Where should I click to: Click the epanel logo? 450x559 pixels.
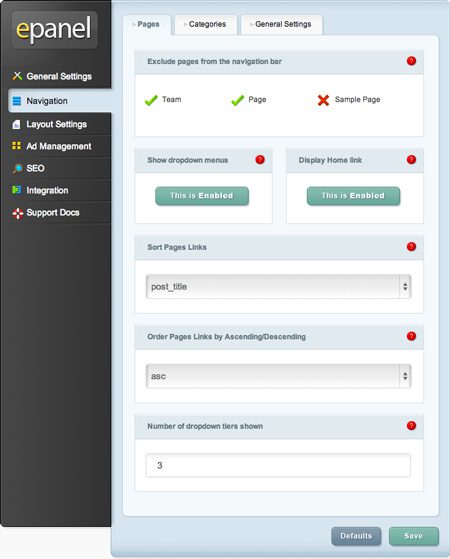tap(55, 30)
